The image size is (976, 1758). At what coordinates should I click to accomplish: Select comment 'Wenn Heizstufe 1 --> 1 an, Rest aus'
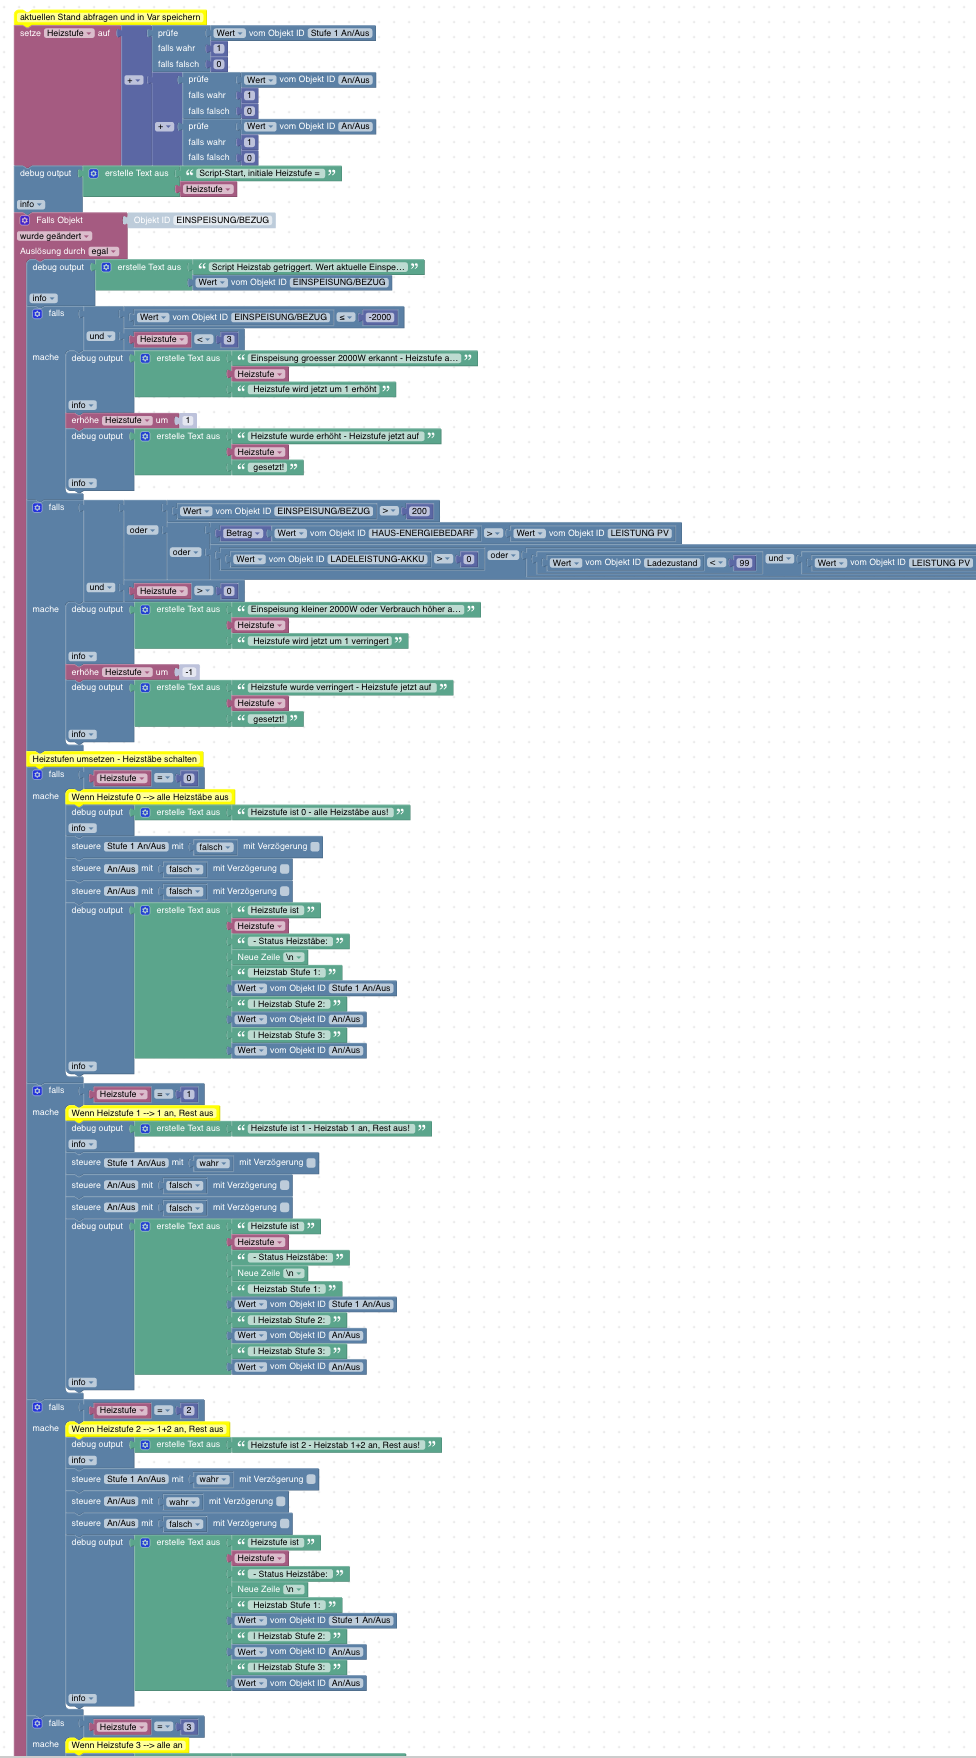142,1113
